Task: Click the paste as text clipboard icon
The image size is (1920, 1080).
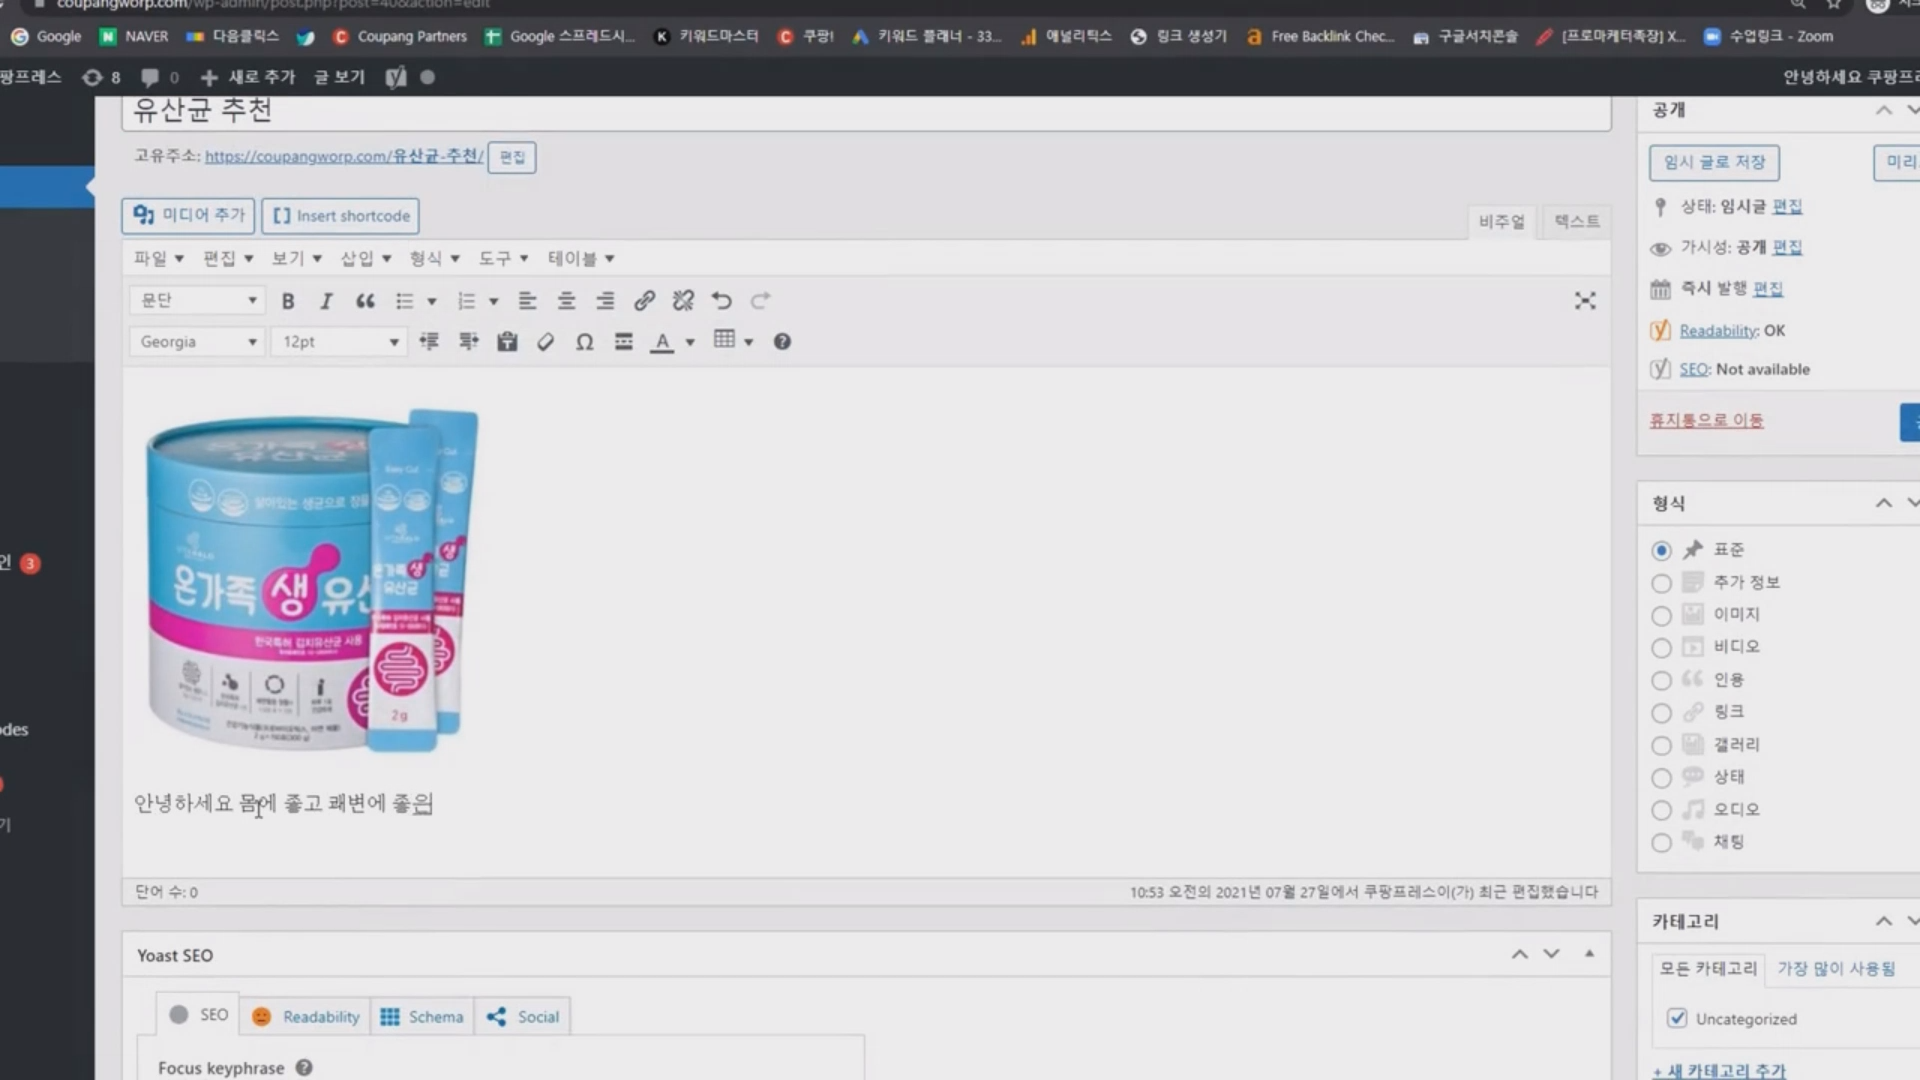Action: pyautogui.click(x=507, y=342)
